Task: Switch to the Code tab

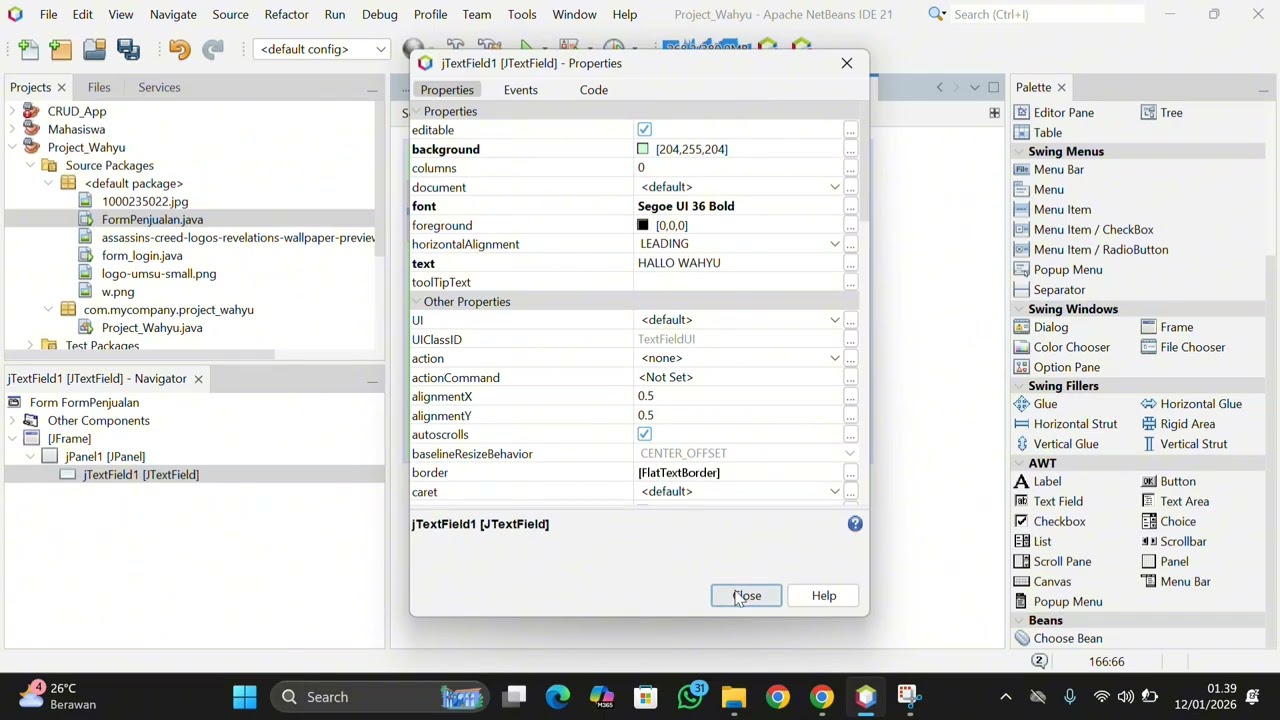Action: point(594,90)
